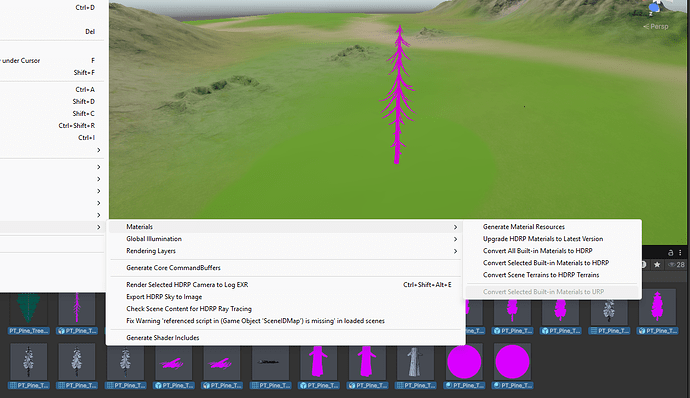Toggle hidden packages eye icon showing 28

[676, 265]
